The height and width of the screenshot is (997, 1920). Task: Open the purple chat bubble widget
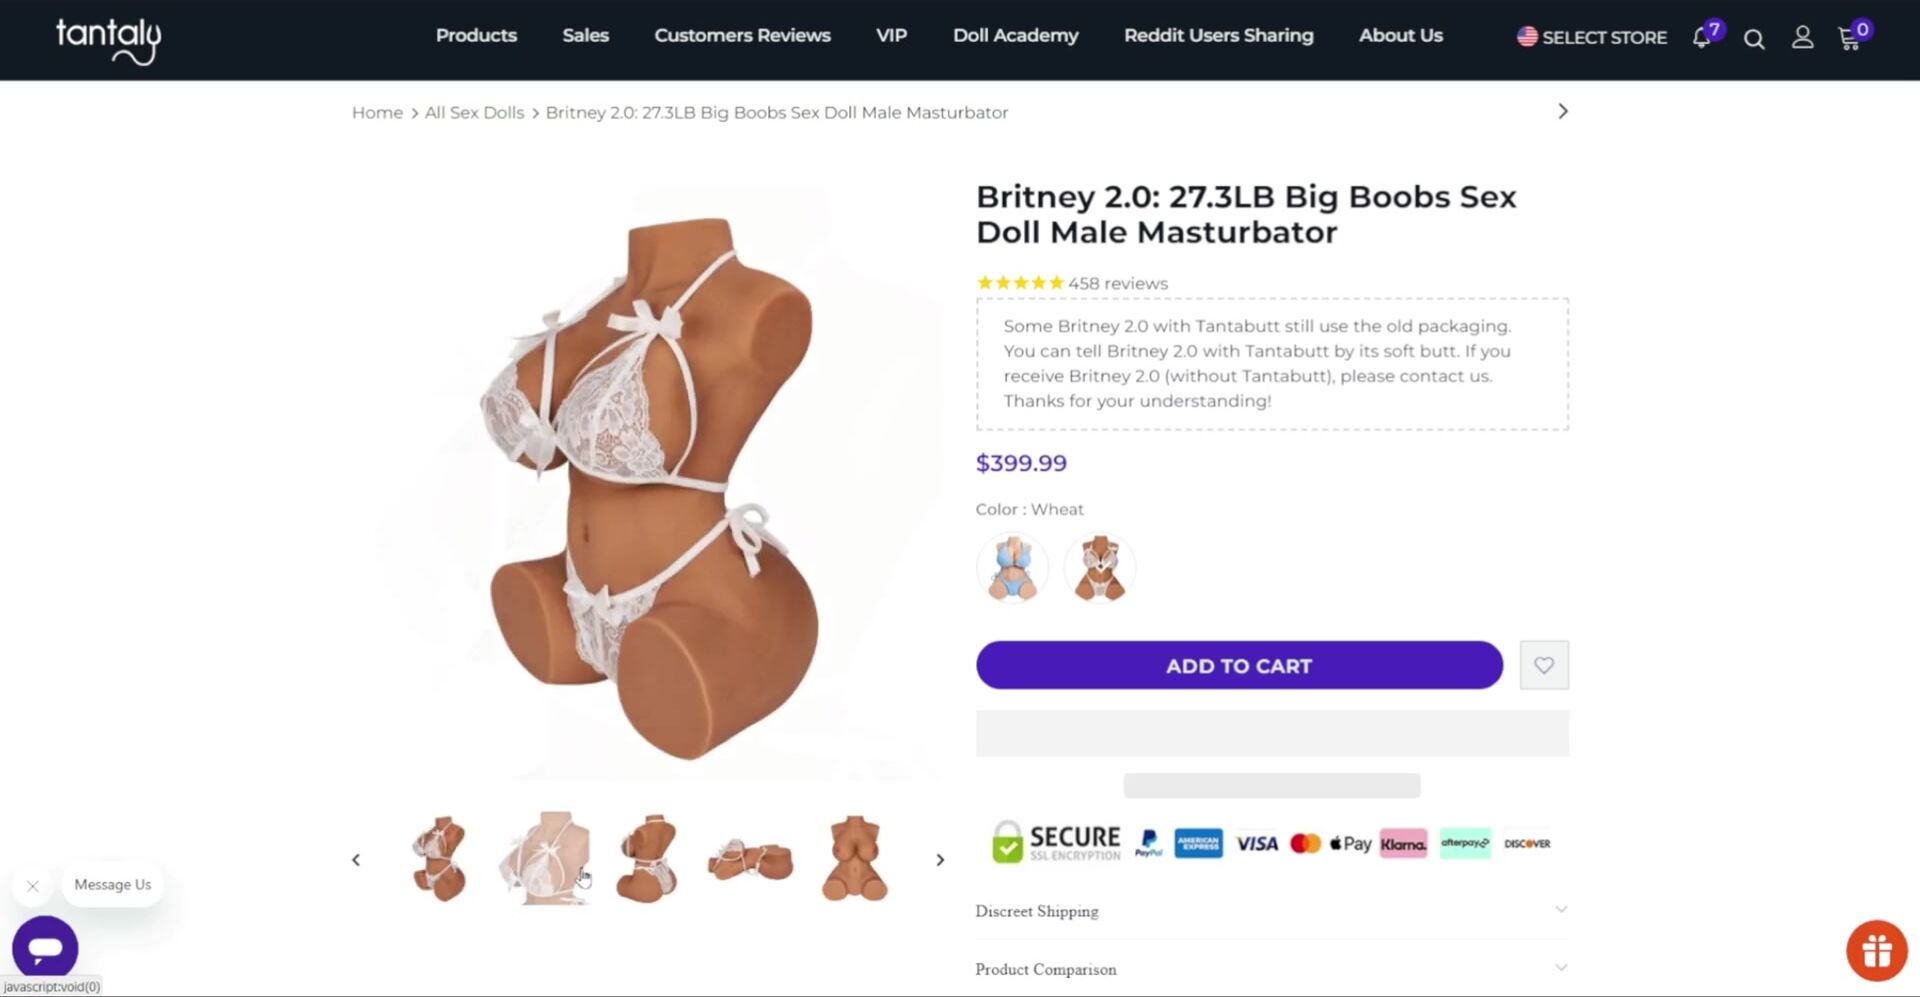(x=45, y=946)
